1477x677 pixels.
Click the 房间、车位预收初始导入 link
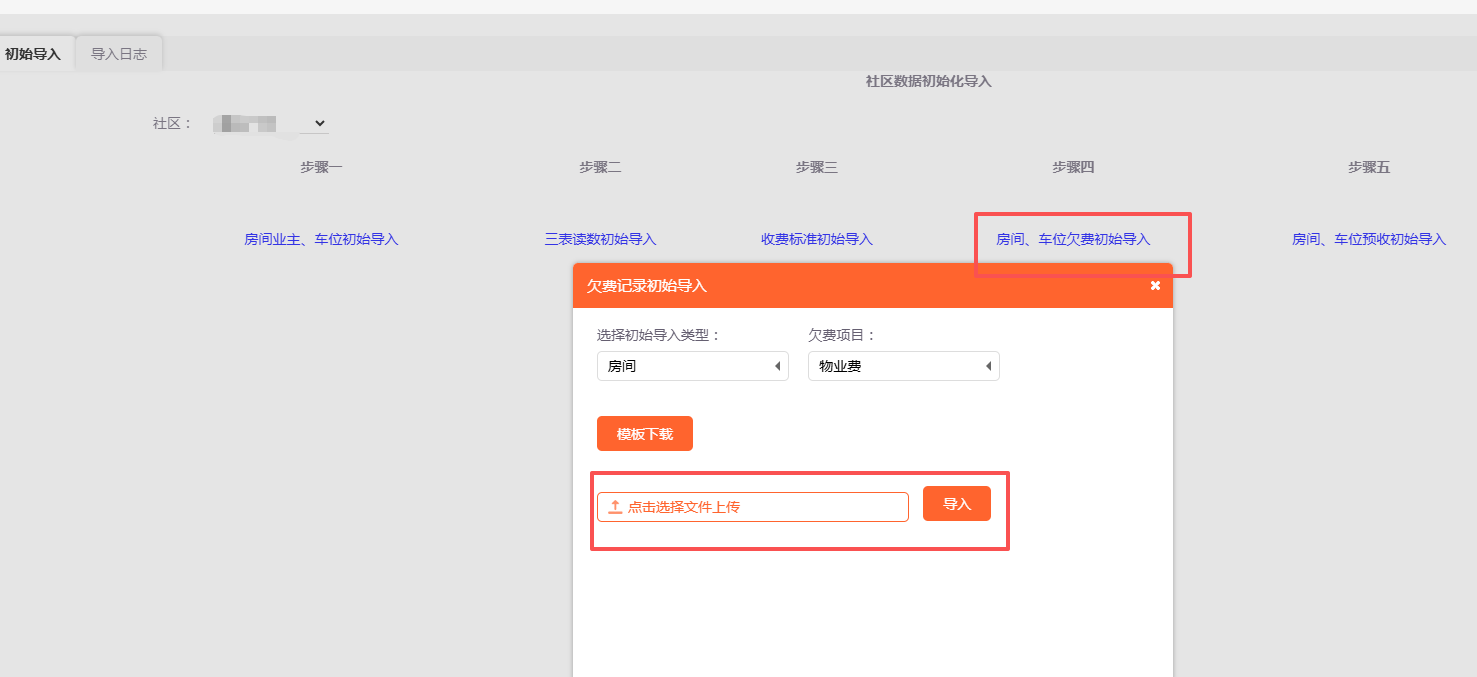coord(1368,239)
